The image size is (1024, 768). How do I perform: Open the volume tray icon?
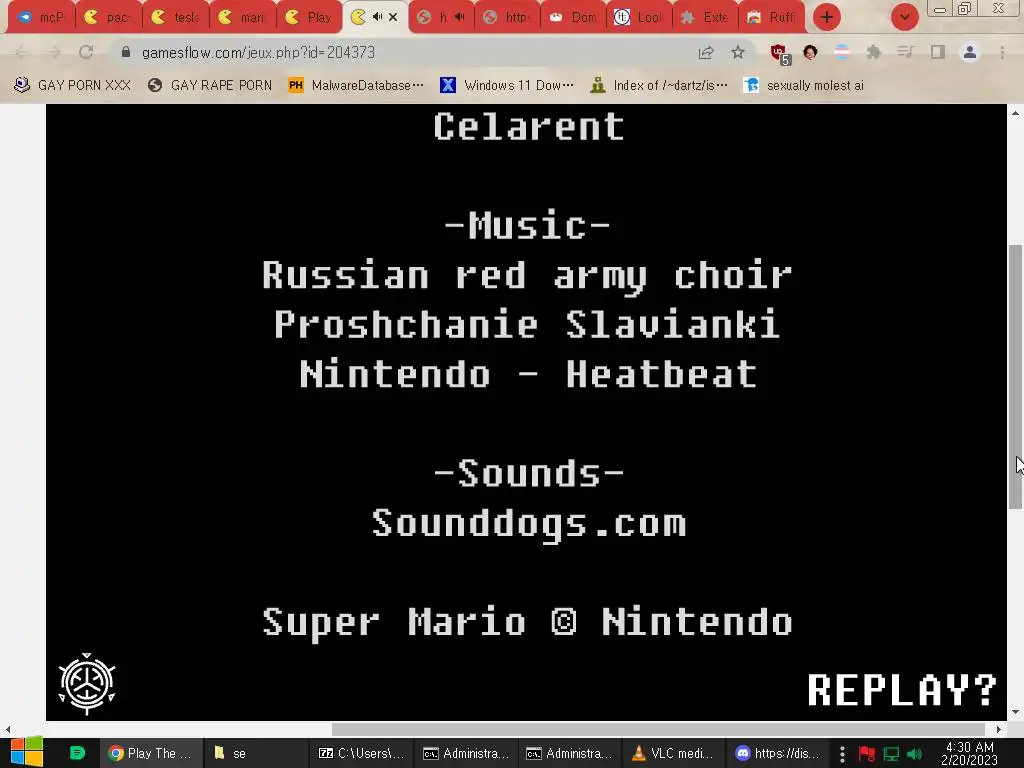[914, 754]
